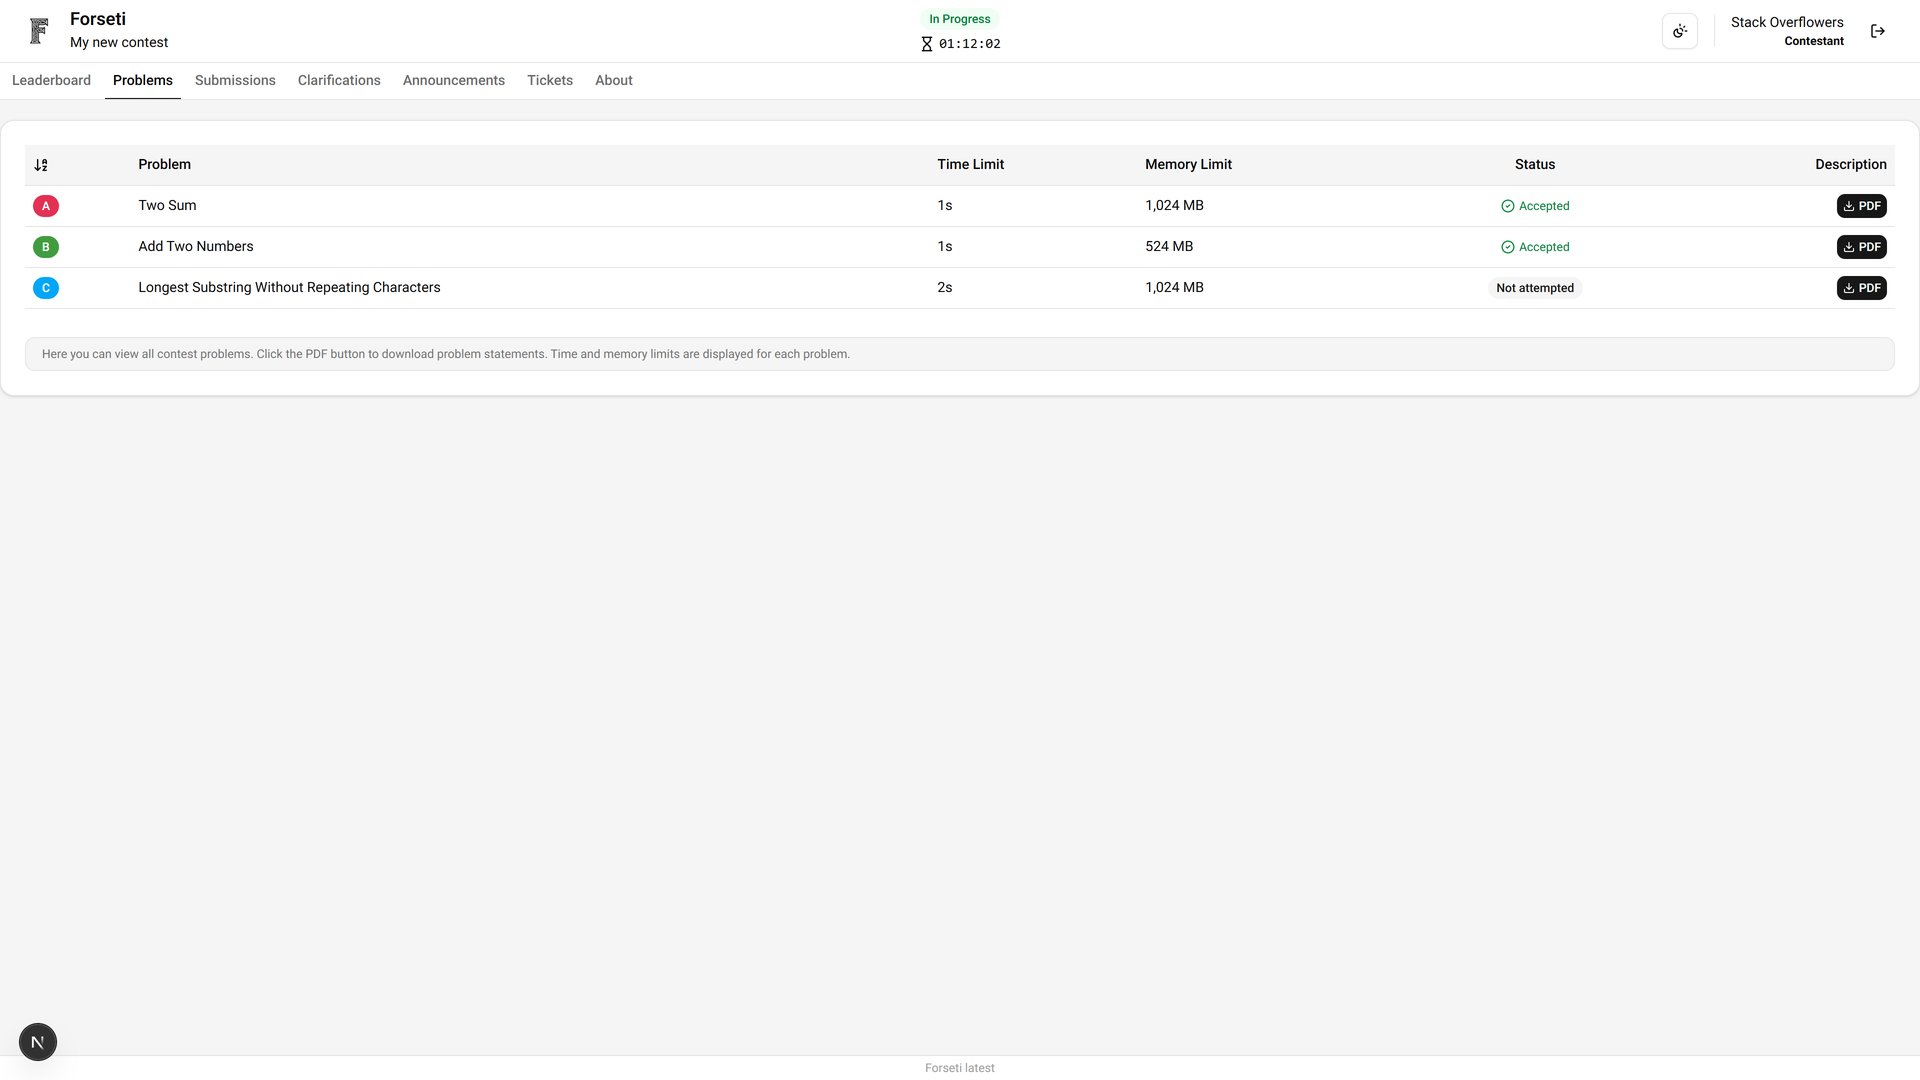The width and height of the screenshot is (1920, 1080).
Task: Go to the Clarifications tab
Action: 339,80
